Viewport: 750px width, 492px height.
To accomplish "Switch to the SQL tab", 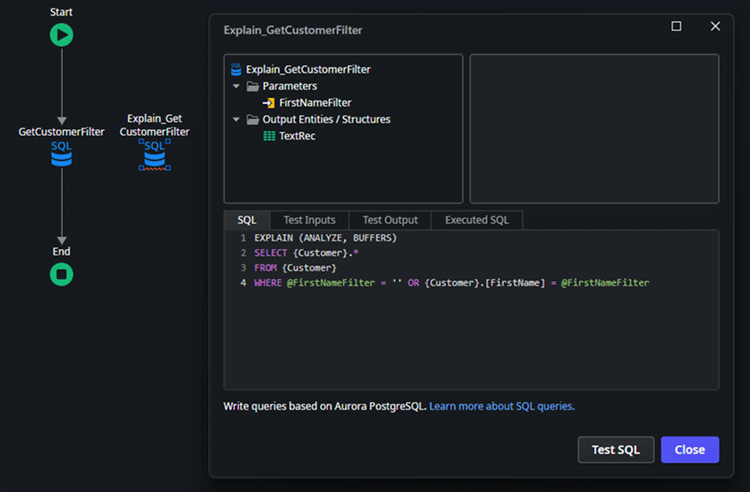I will 247,220.
